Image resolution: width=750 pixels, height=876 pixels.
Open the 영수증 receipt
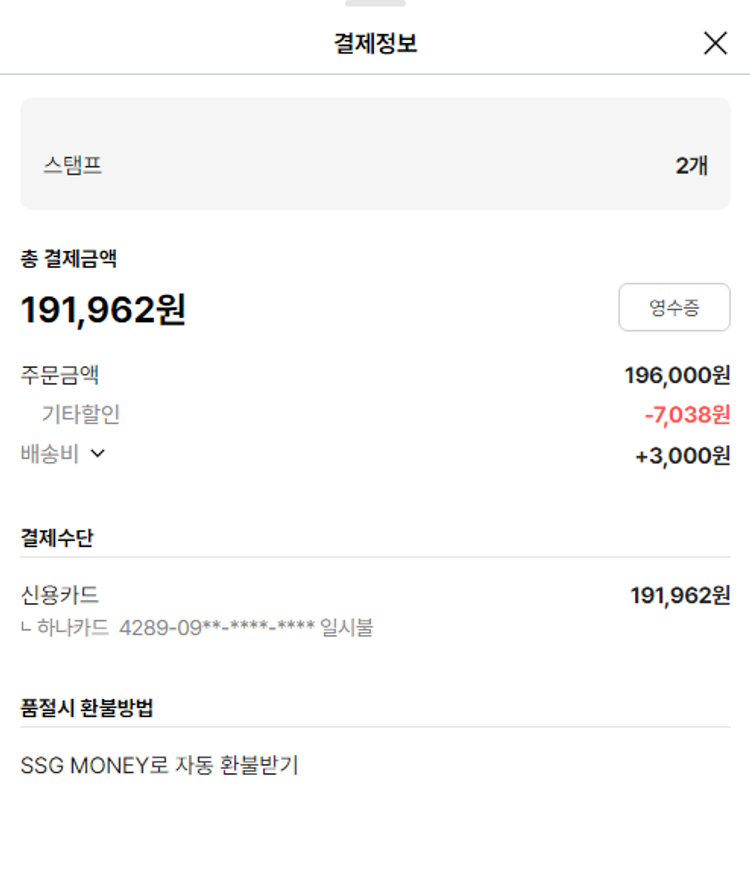[674, 308]
